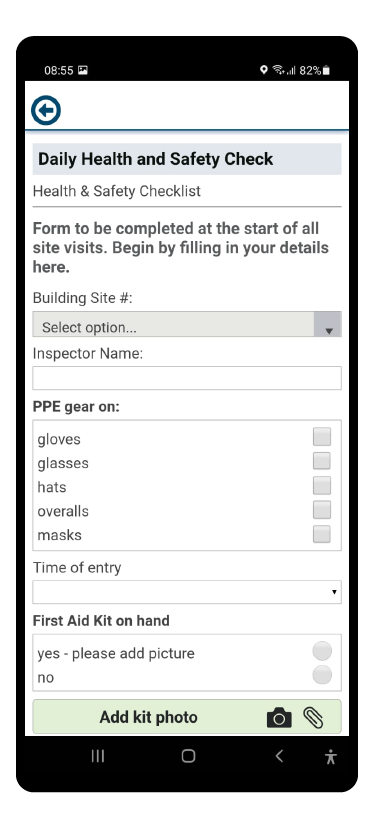This screenshot has width=374, height=829.
Task: Tap location pin in status bar
Action: point(263,70)
